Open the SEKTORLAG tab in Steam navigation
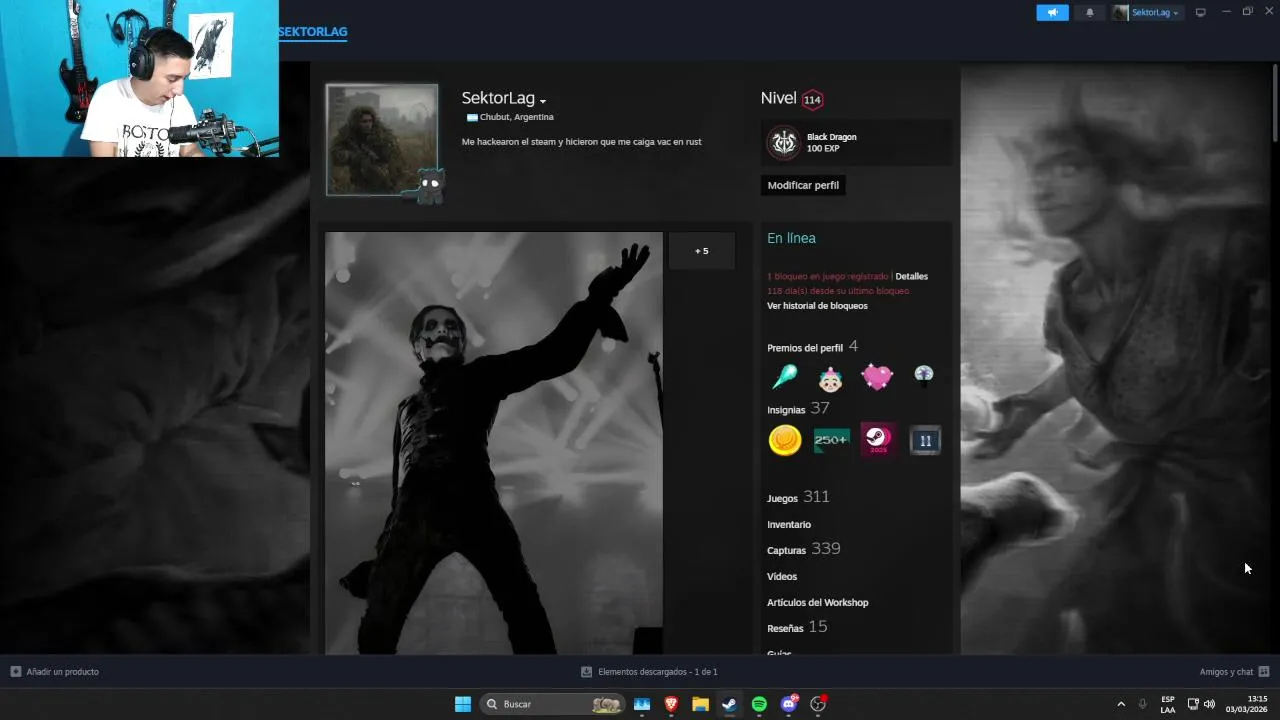 click(312, 32)
